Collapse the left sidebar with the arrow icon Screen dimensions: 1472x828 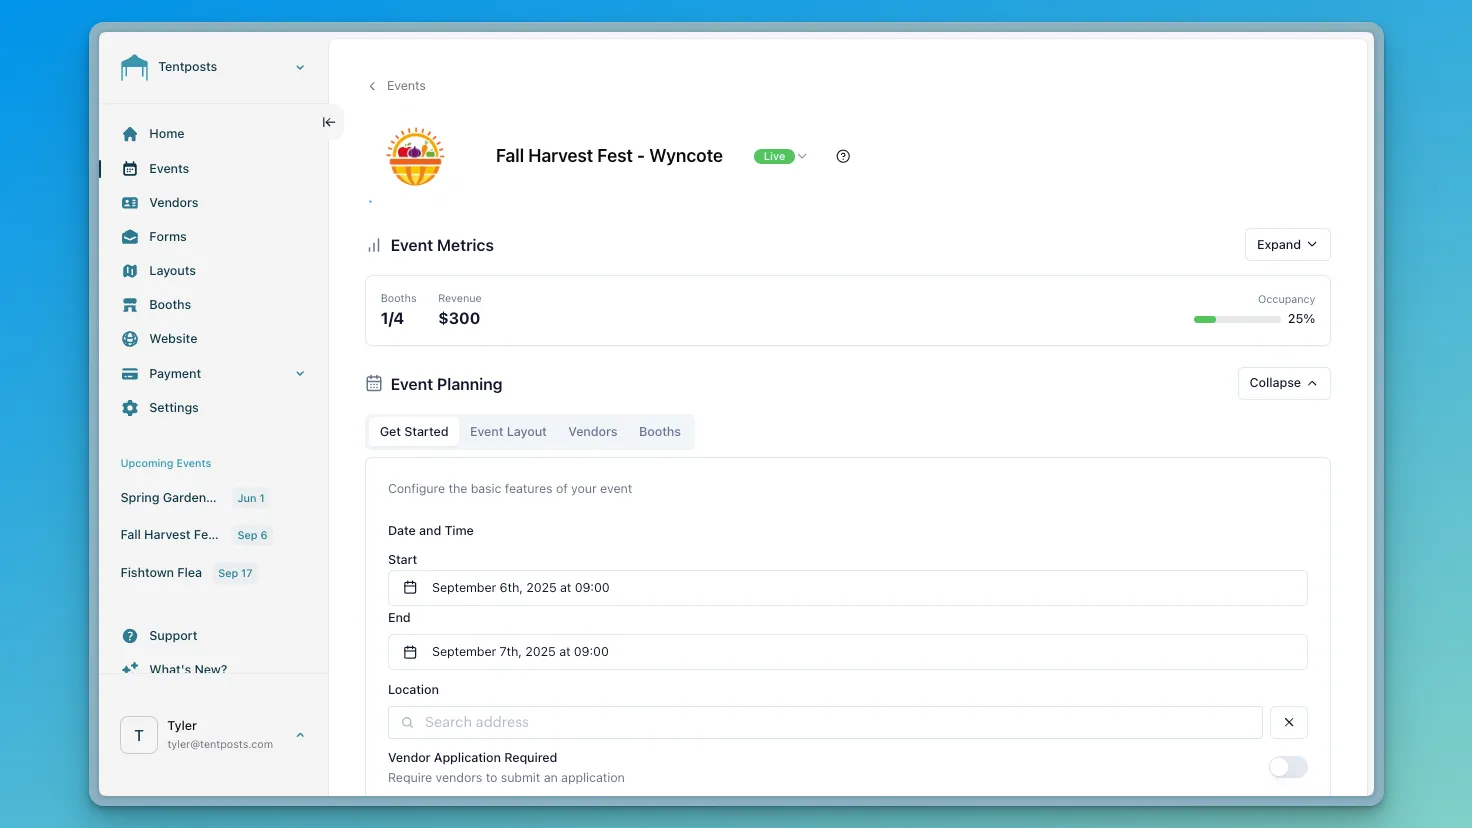point(329,121)
